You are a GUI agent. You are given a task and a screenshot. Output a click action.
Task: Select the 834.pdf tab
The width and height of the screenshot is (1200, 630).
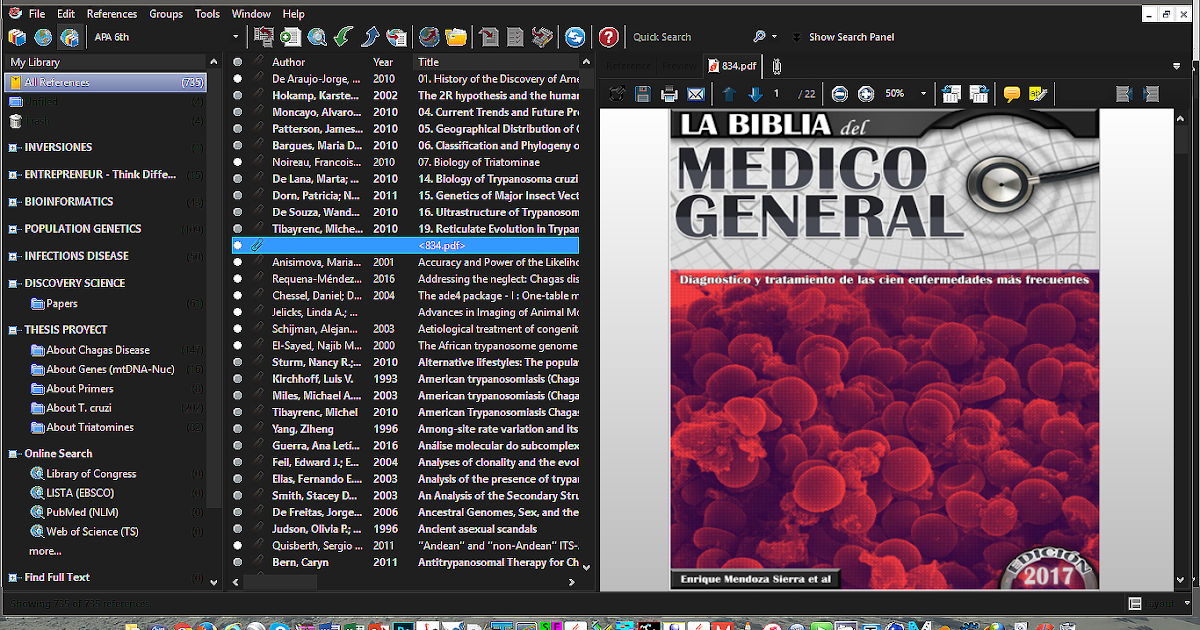(x=732, y=66)
